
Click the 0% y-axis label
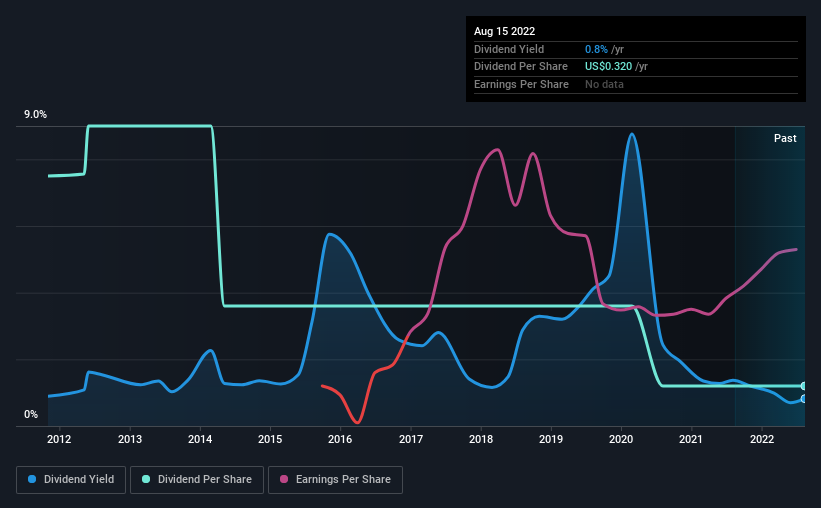pyautogui.click(x=31, y=414)
